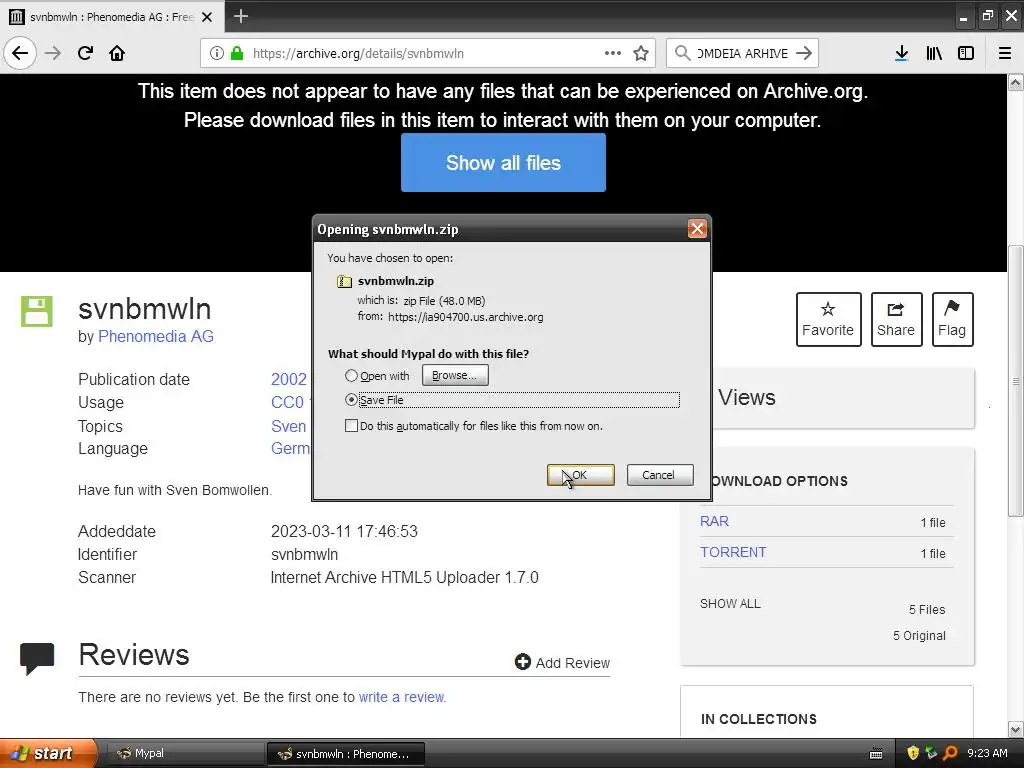The height and width of the screenshot is (768, 1024).
Task: Open the Phenomedia AG creator link
Action: coord(155,336)
